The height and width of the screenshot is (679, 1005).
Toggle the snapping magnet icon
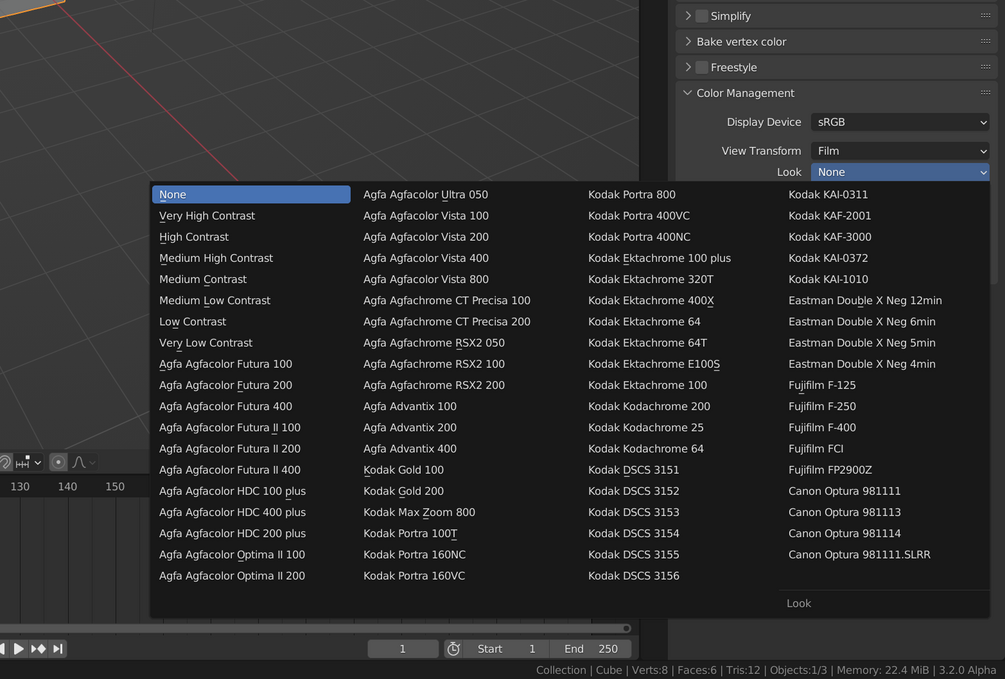[x=4, y=462]
